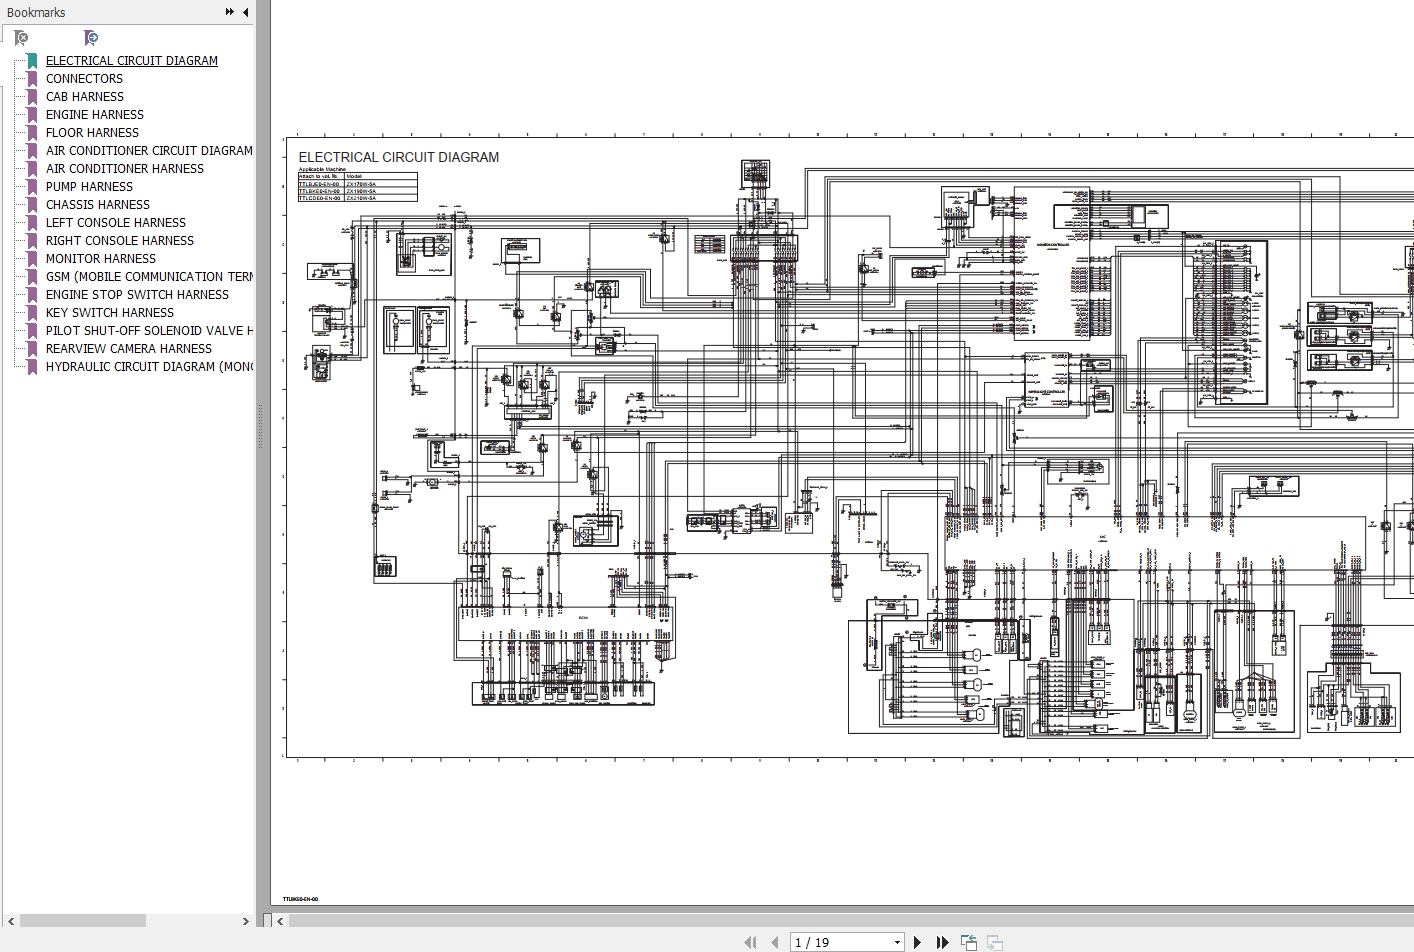Select the CONNECTORS bookmark
This screenshot has height=952, width=1414.
pyautogui.click(x=84, y=79)
